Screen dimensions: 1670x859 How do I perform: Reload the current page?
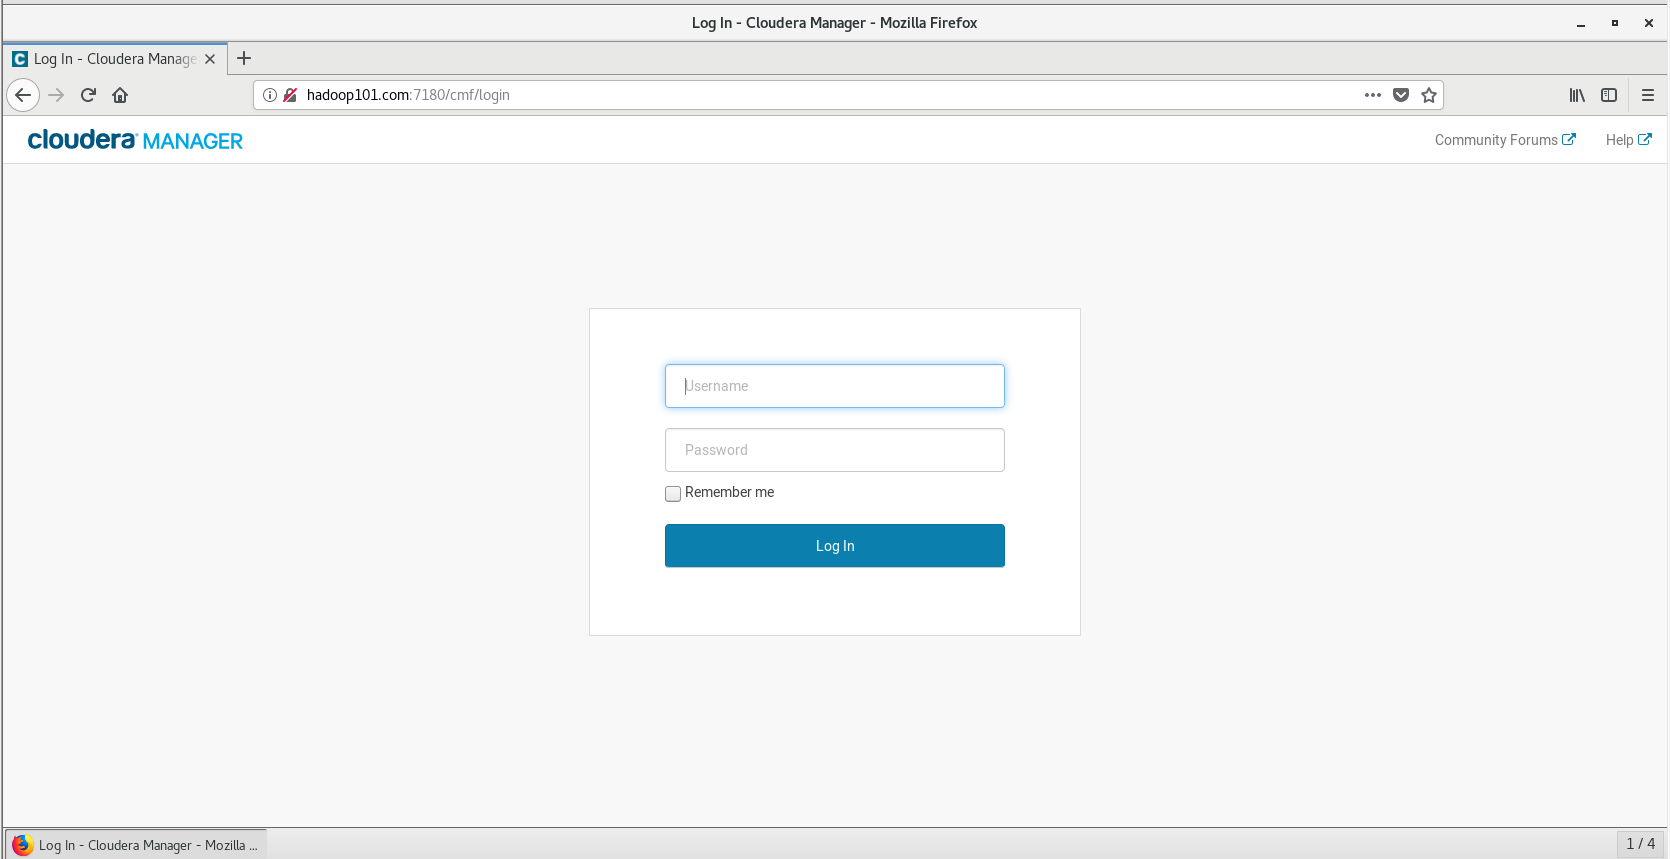pos(88,95)
